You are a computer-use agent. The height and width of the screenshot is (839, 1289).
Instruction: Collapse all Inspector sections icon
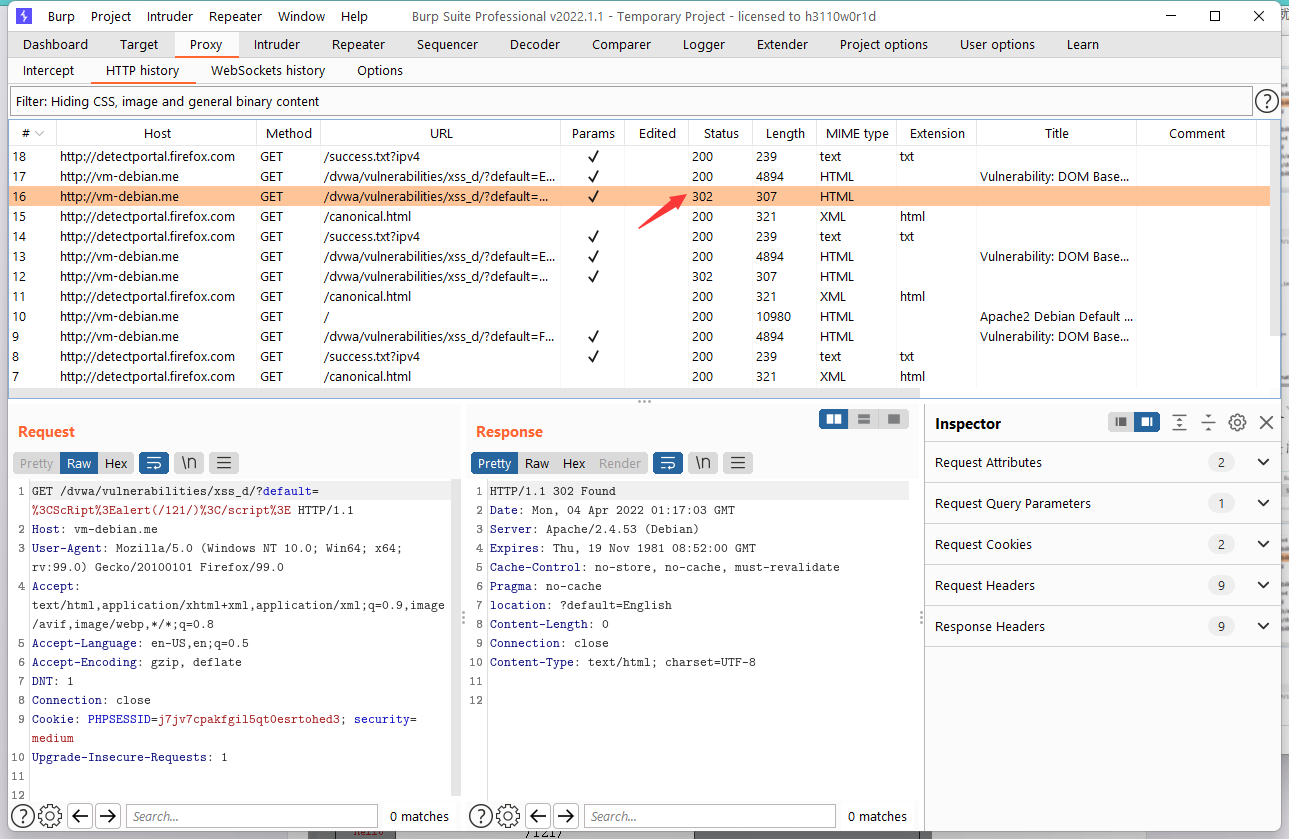(x=1208, y=423)
